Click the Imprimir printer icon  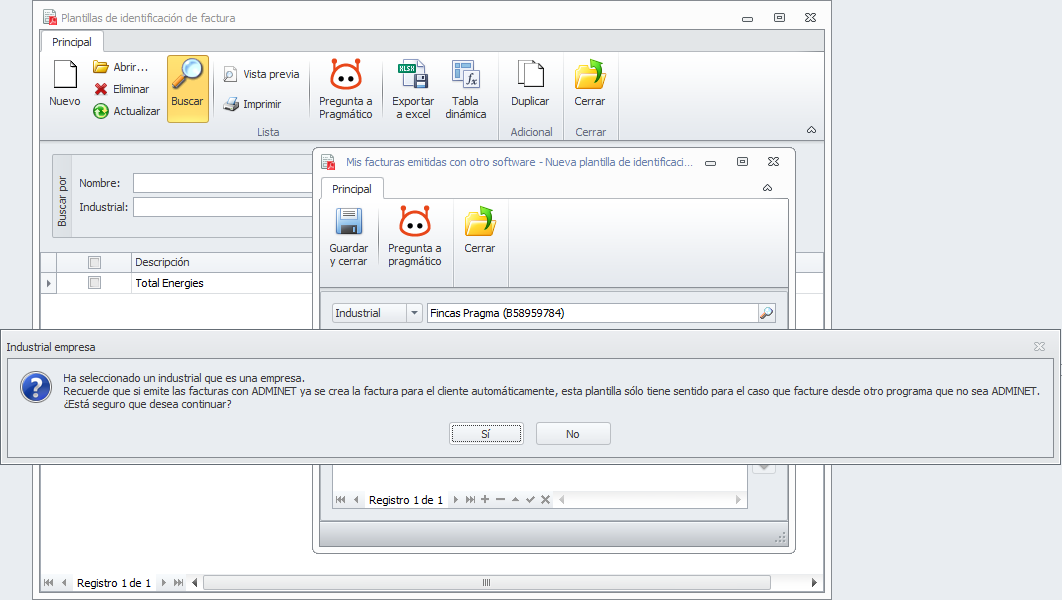(231, 104)
